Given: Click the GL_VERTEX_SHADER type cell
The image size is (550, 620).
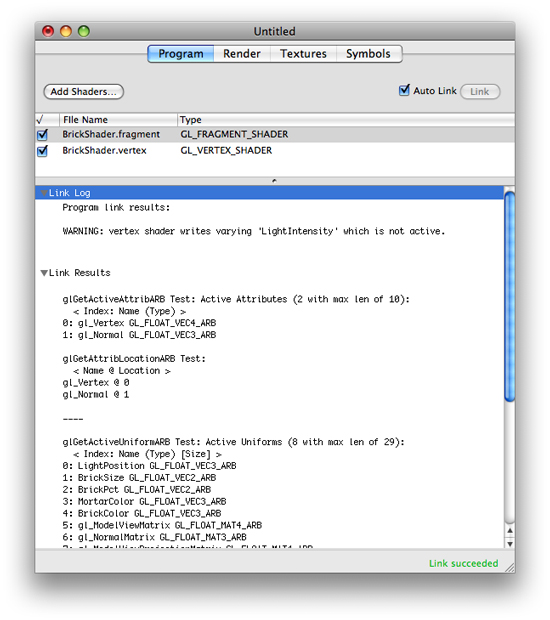Looking at the screenshot, I should pos(226,151).
